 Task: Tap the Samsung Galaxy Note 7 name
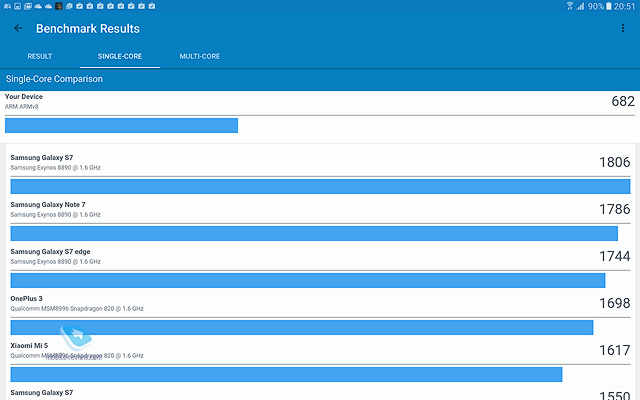(48, 204)
